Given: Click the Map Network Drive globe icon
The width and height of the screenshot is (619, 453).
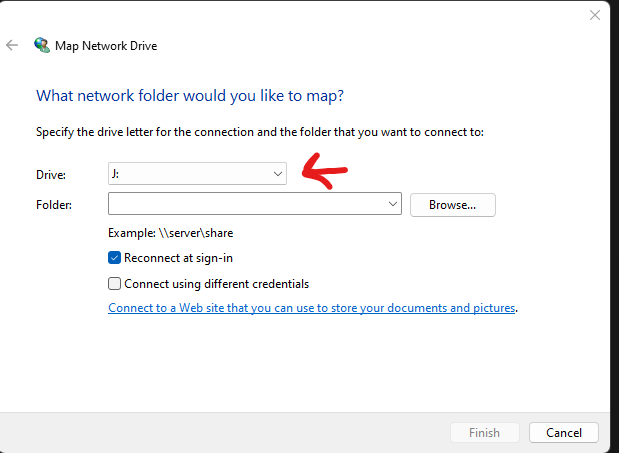Looking at the screenshot, I should (x=42, y=45).
